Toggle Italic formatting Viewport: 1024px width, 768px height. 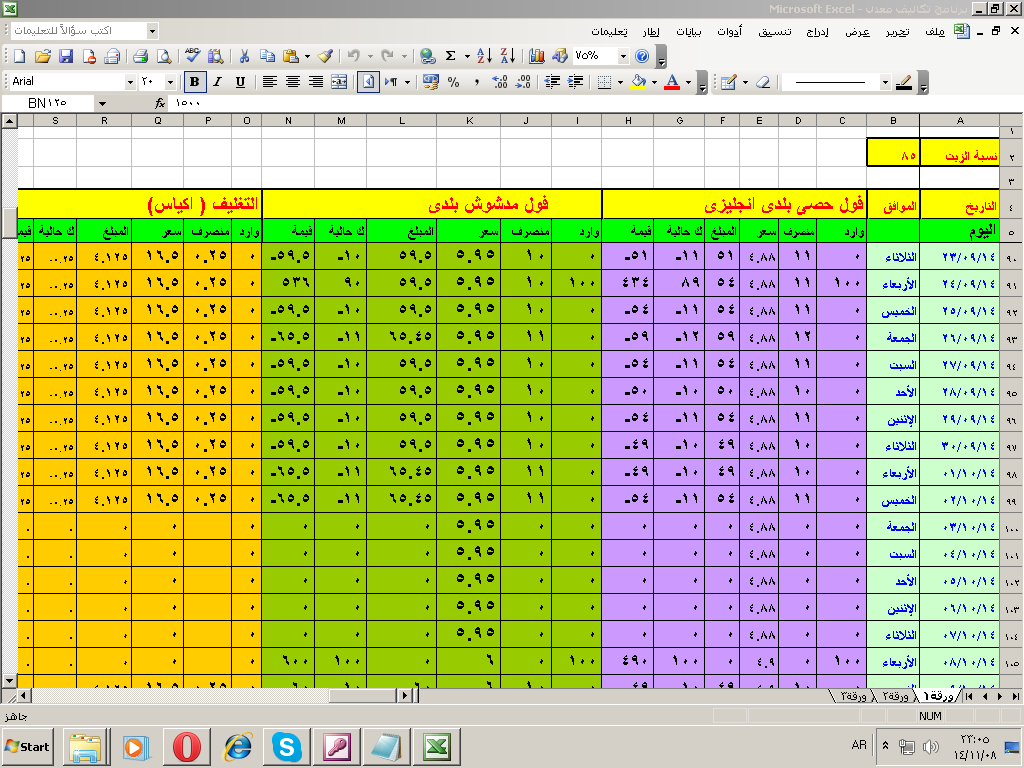[x=217, y=82]
